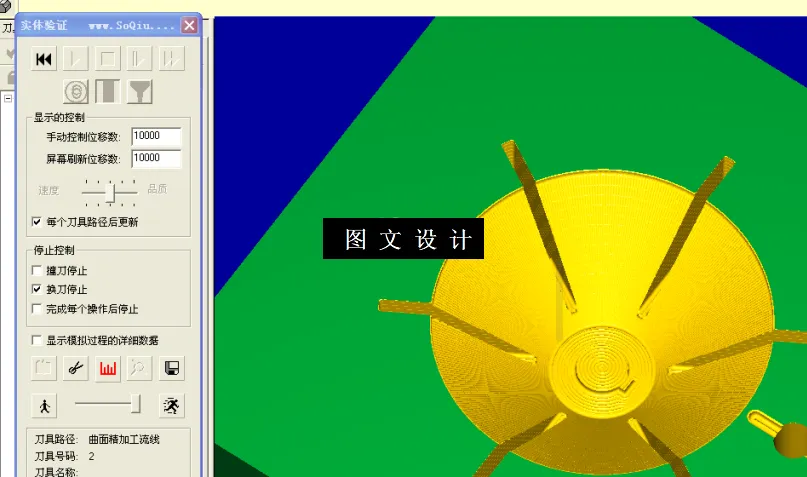Select the funnel-shaped tool and holder icon
This screenshot has width=807, height=477.
pyautogui.click(x=139, y=92)
